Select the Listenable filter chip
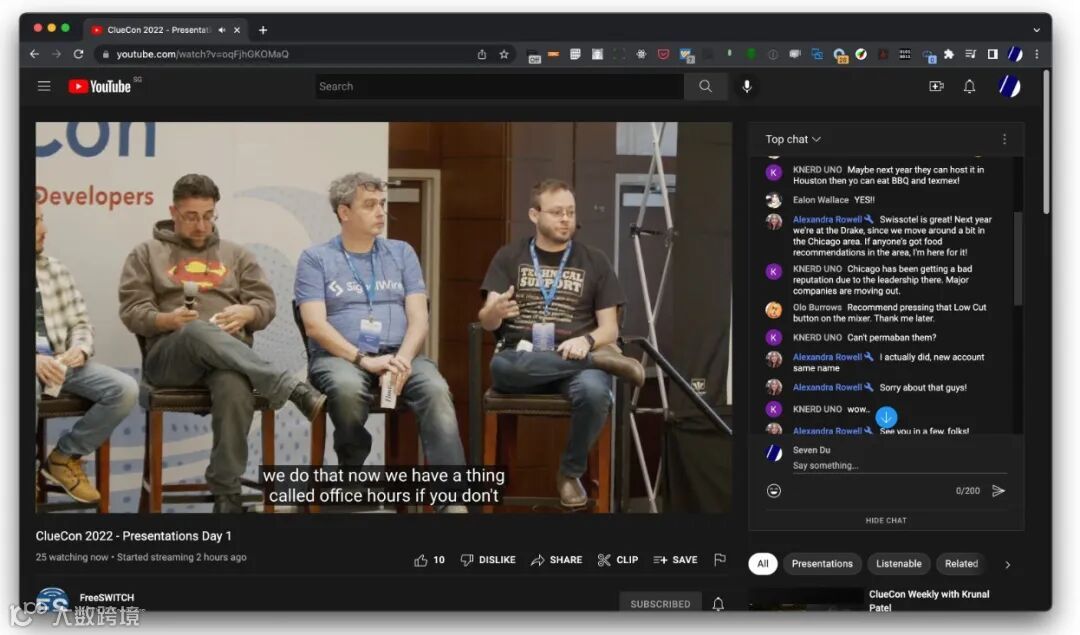This screenshot has height=635, width=1080. point(898,563)
